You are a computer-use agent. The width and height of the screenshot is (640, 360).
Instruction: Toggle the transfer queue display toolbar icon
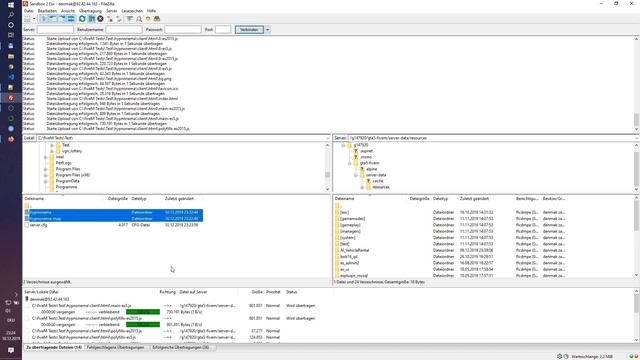click(x=71, y=19)
